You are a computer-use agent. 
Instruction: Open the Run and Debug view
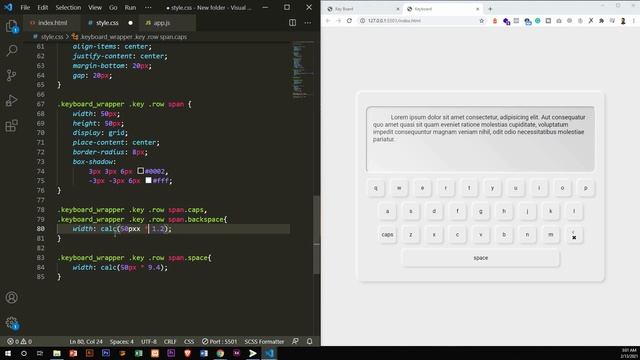[11, 100]
